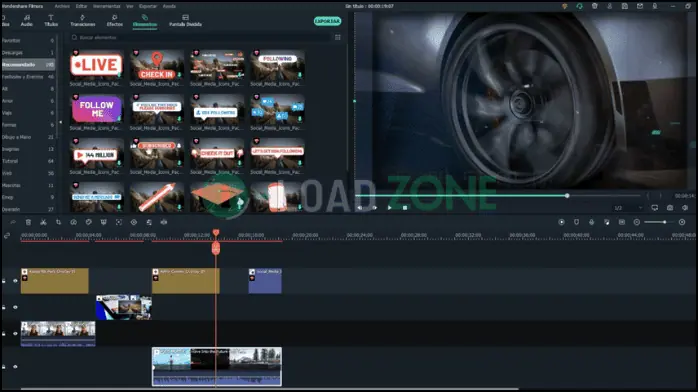Click the audio waveform icon in timeline toolbar
This screenshot has width=698, height=392.
164,222
